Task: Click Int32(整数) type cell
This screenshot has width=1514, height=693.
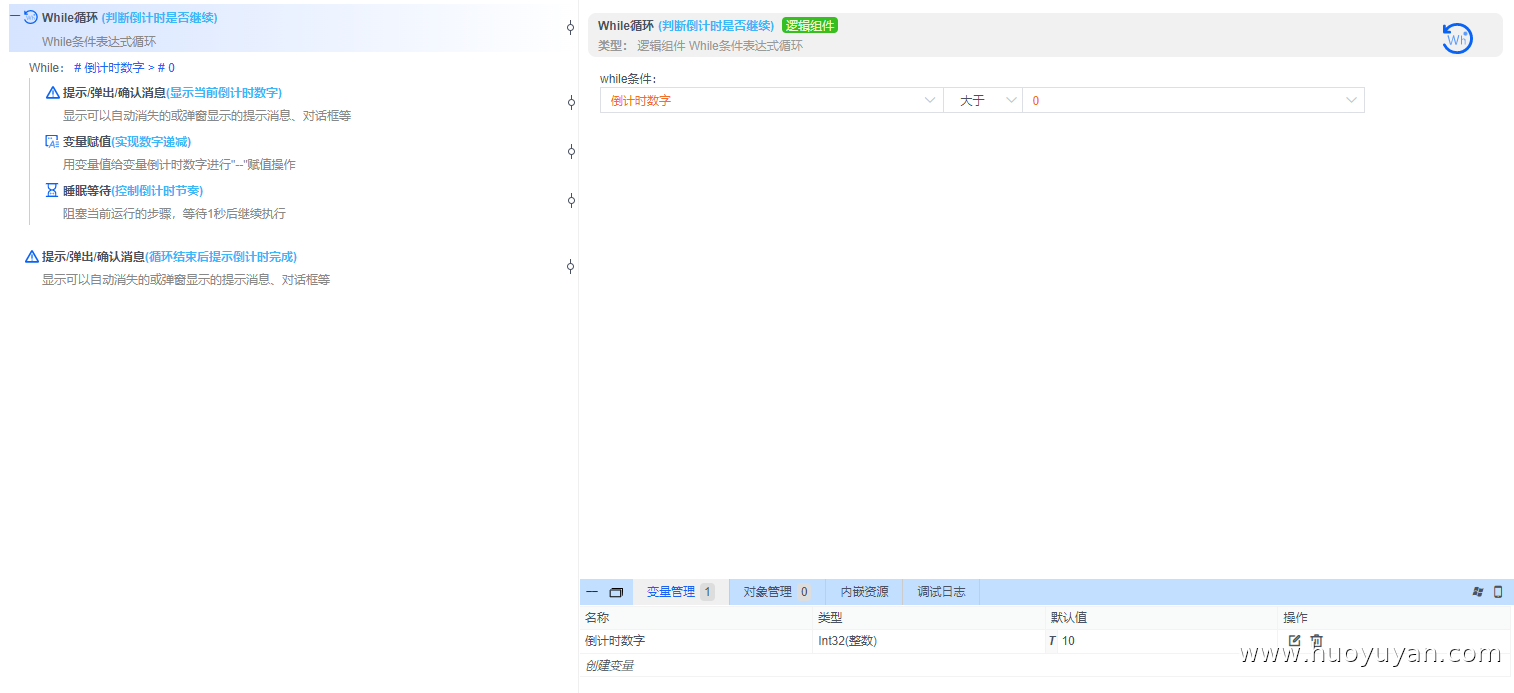Action: pos(929,641)
